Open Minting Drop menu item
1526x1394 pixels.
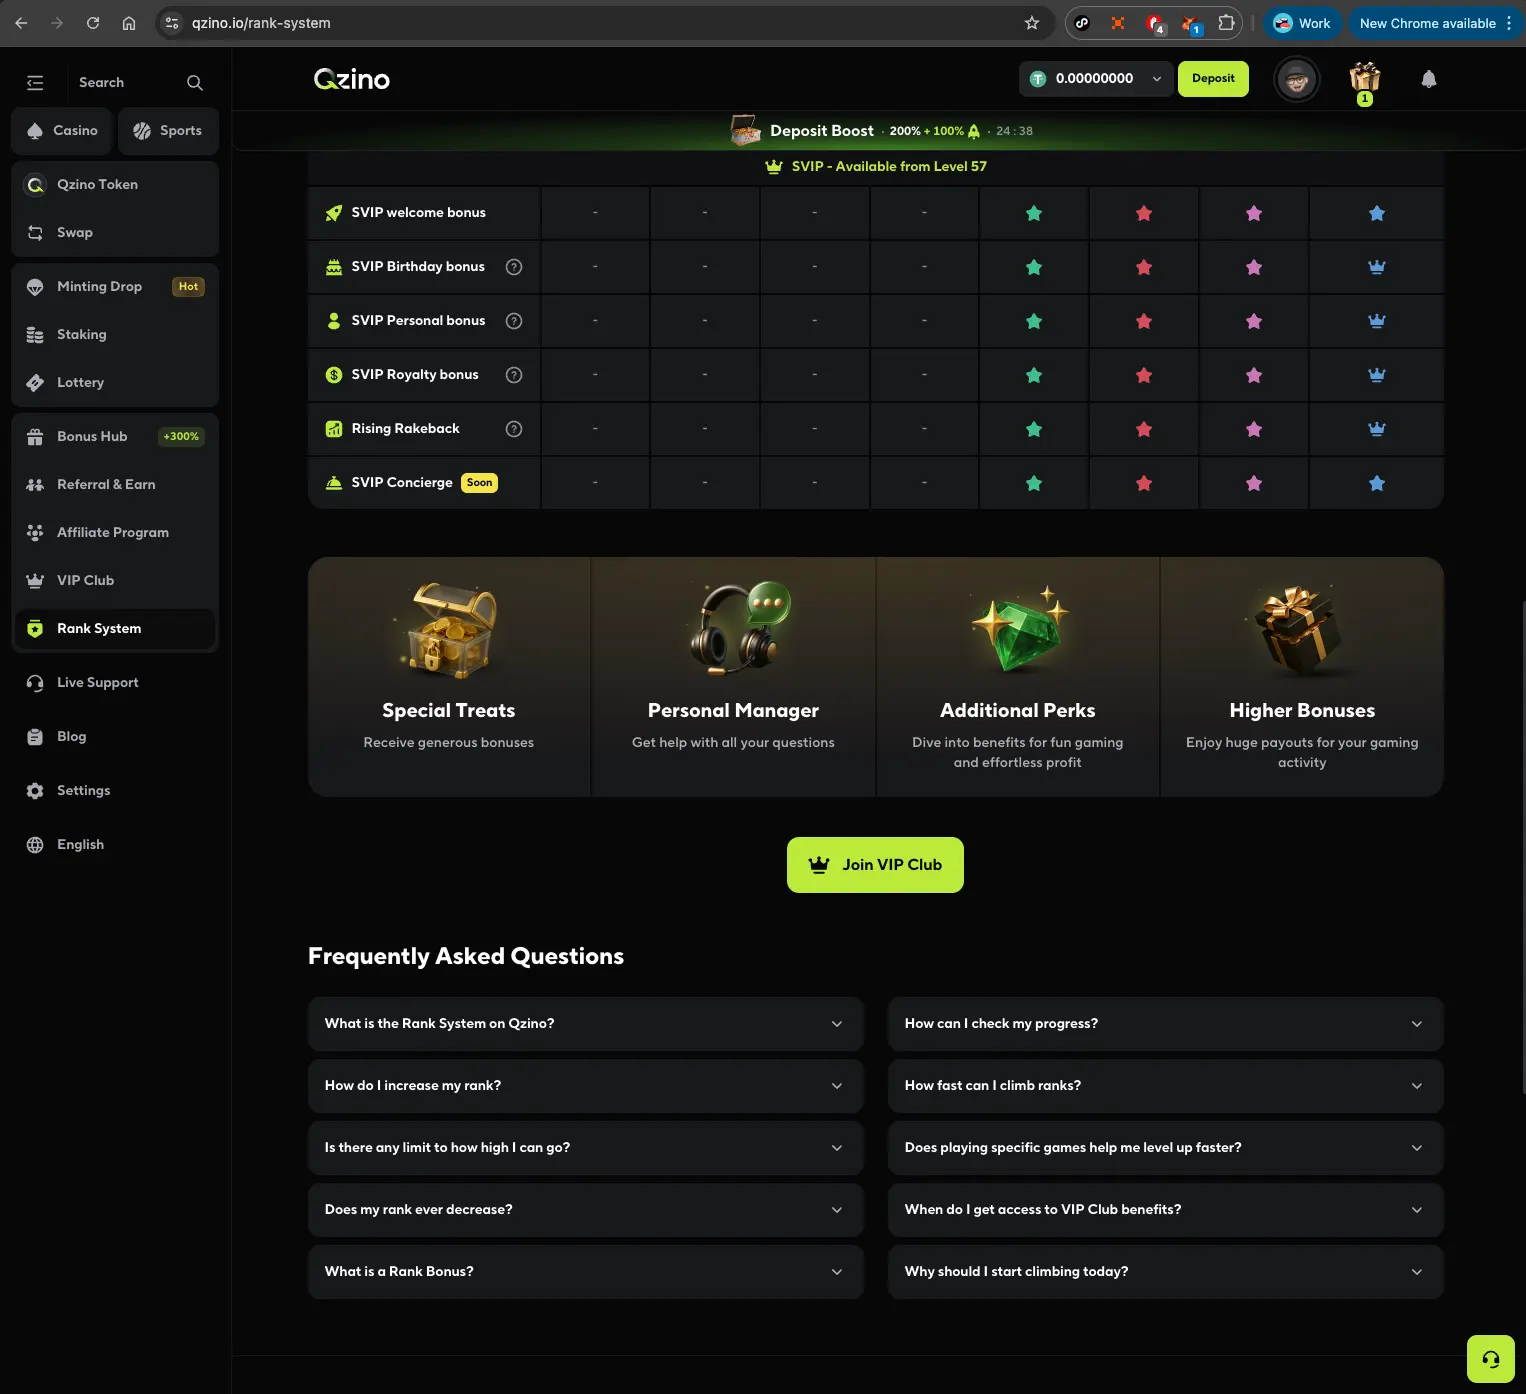[x=115, y=287]
